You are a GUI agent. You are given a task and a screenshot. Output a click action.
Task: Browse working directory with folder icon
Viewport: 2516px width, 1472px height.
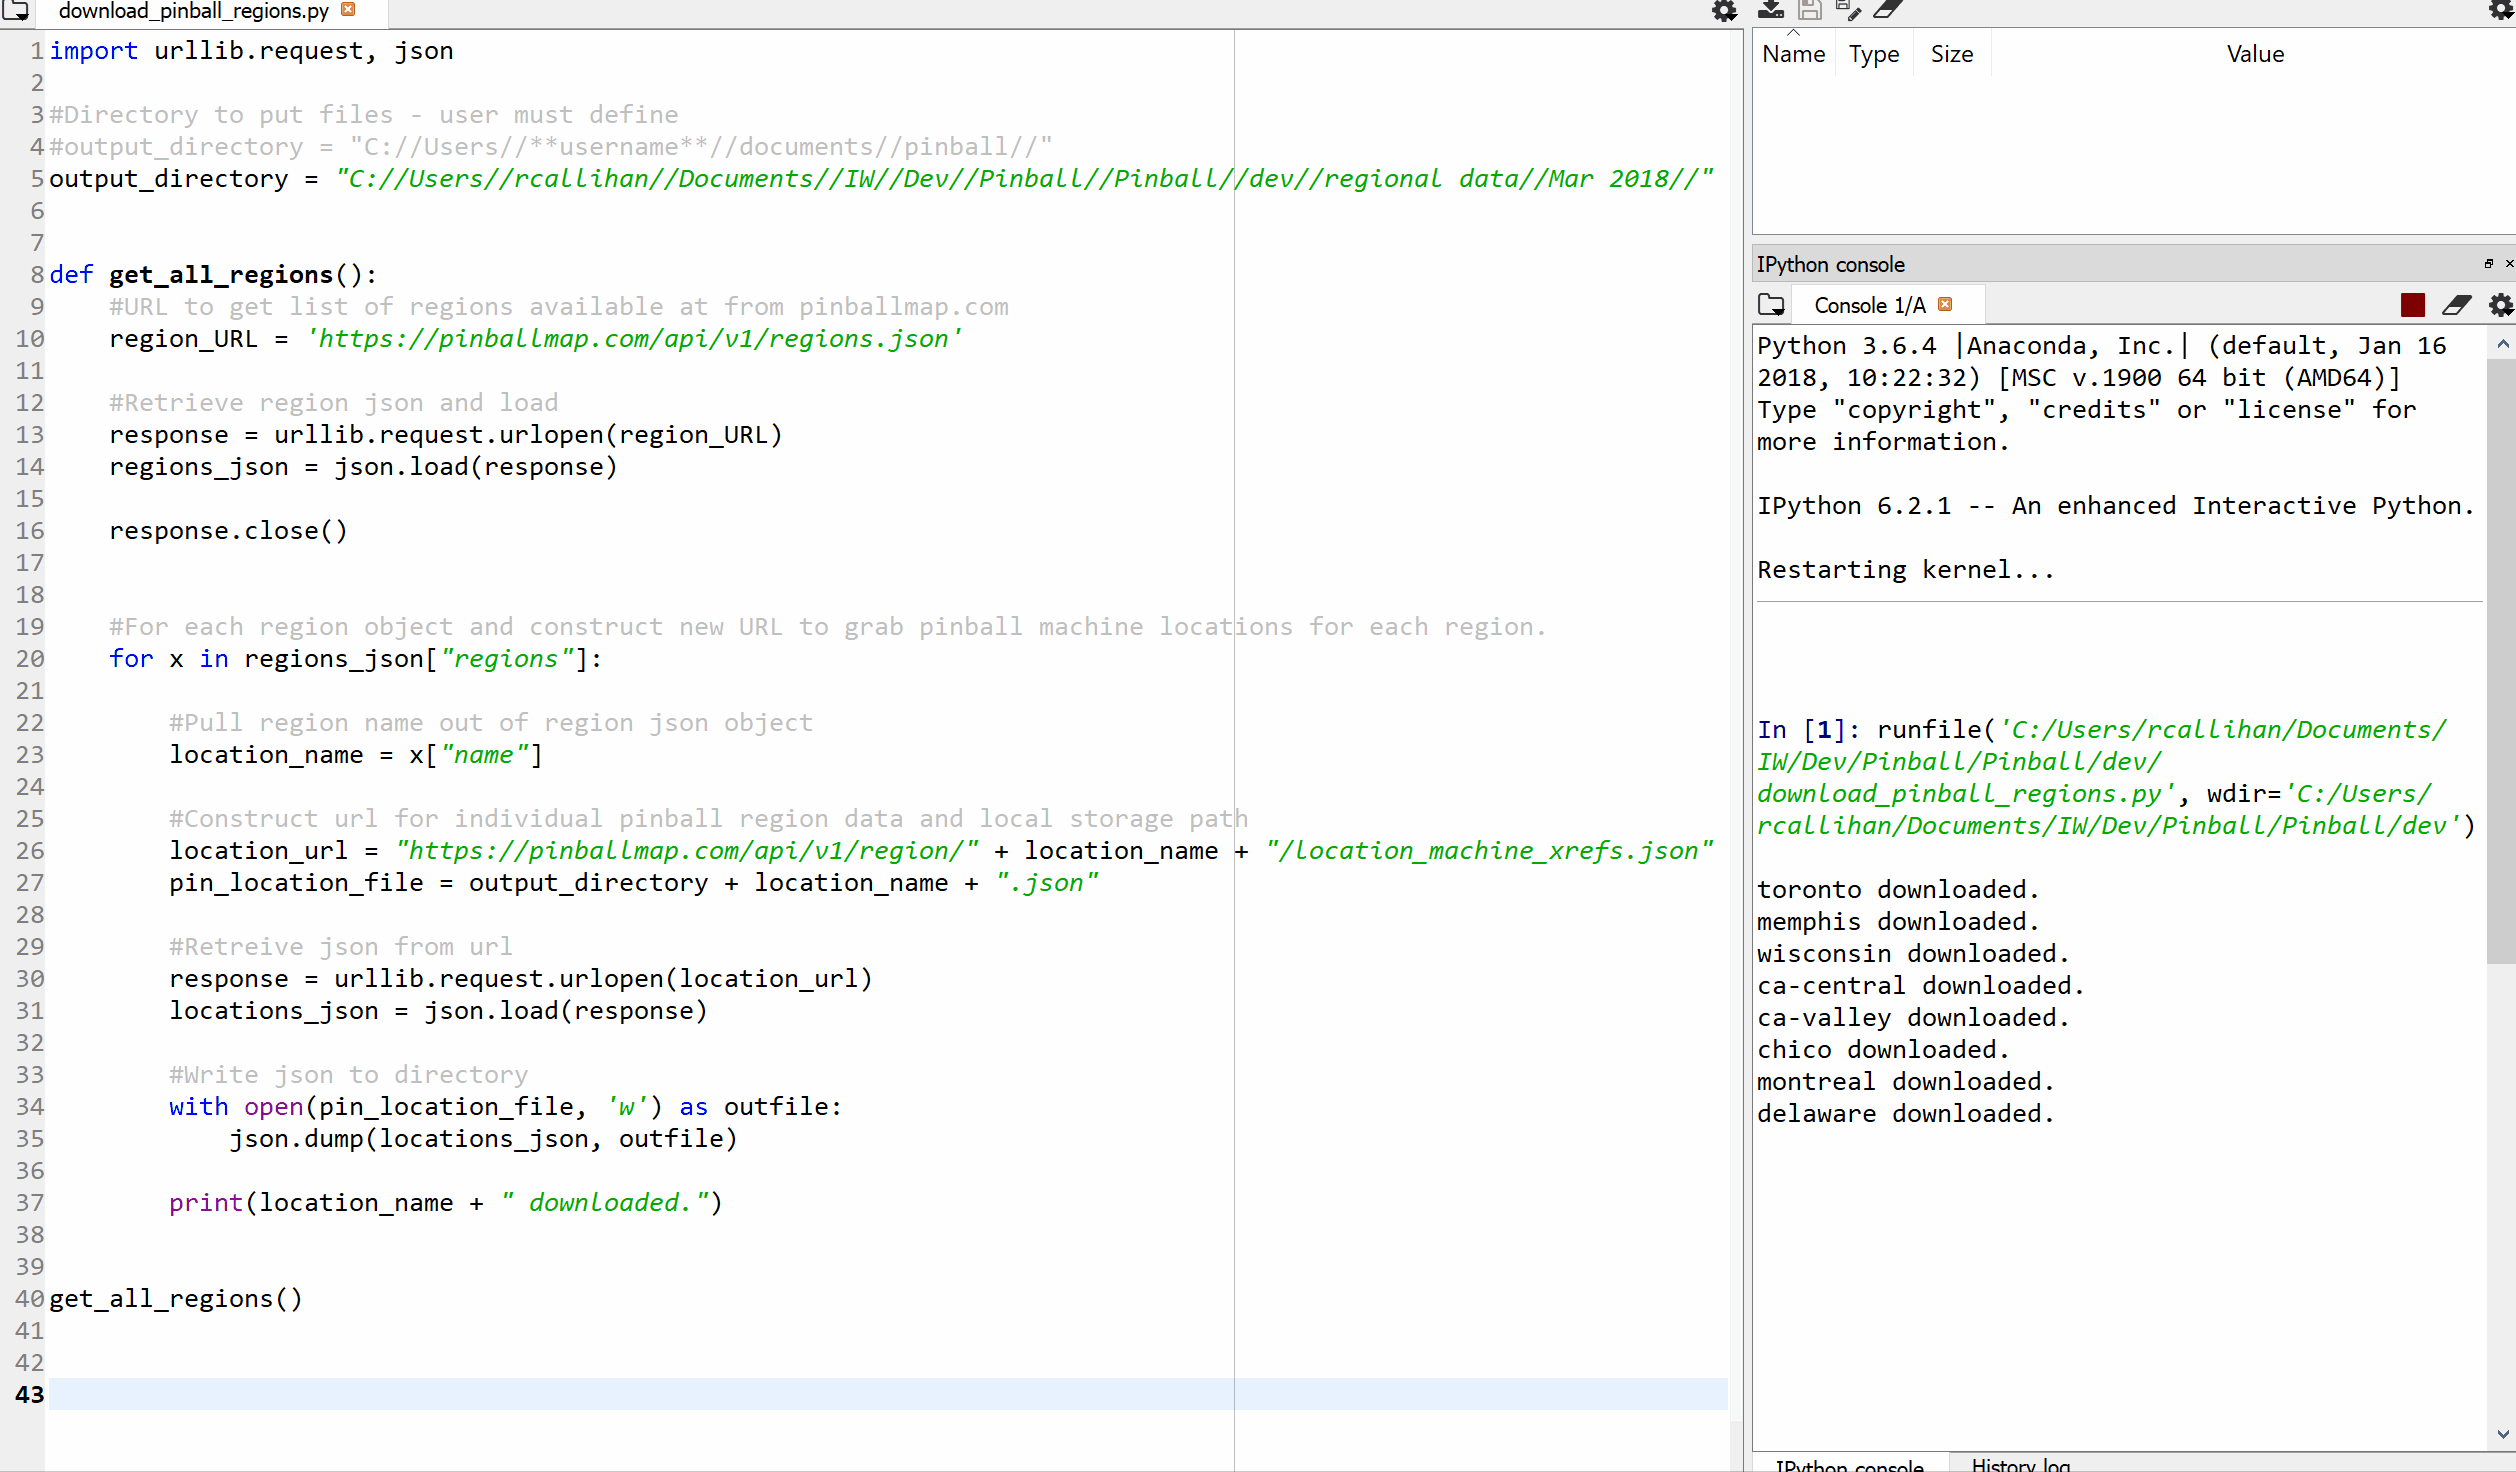coord(1771,305)
